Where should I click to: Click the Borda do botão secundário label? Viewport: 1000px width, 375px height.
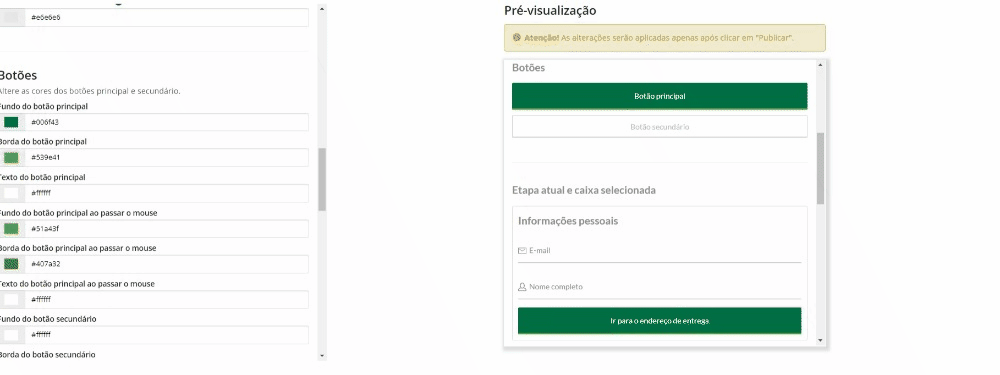(47, 354)
